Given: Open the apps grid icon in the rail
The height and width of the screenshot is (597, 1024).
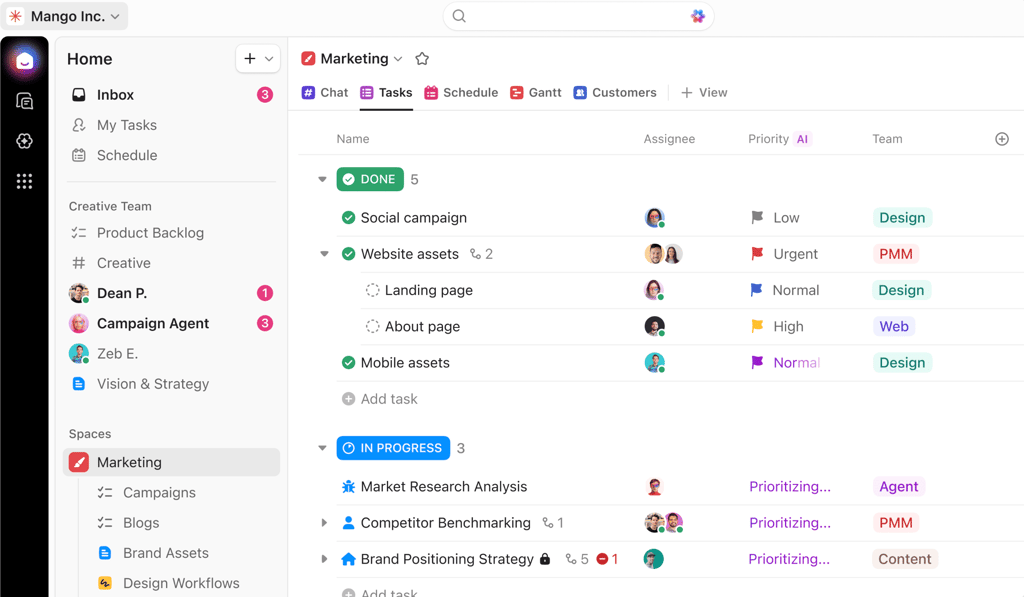Looking at the screenshot, I should (23, 181).
